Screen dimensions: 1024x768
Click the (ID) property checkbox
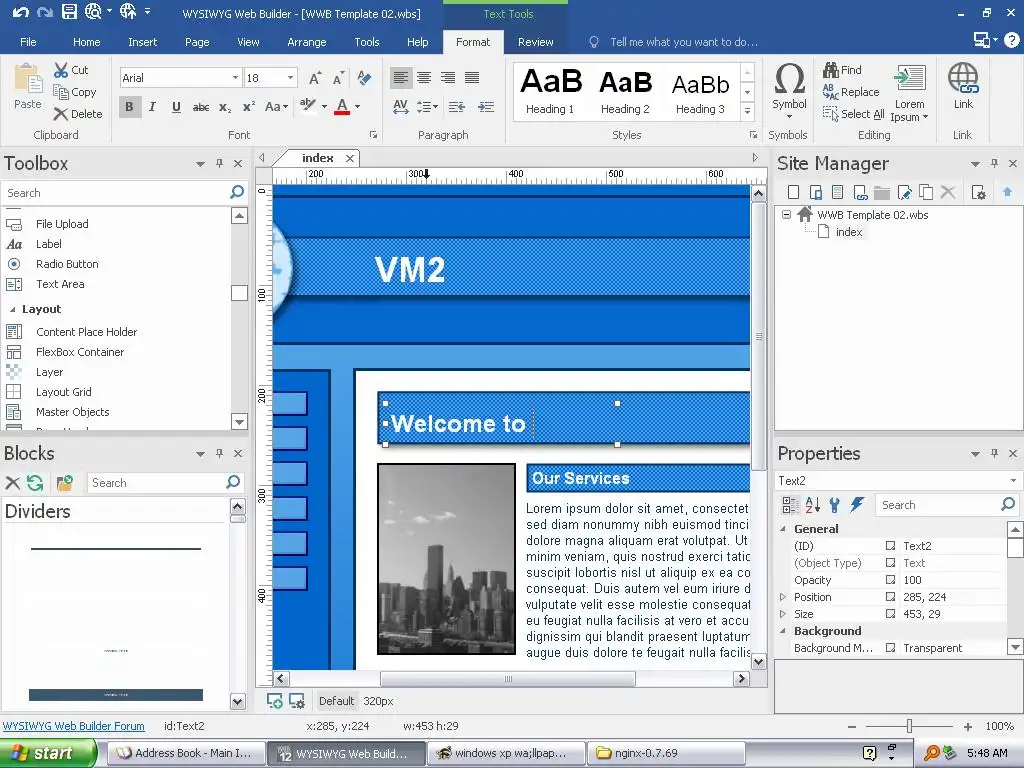point(890,546)
